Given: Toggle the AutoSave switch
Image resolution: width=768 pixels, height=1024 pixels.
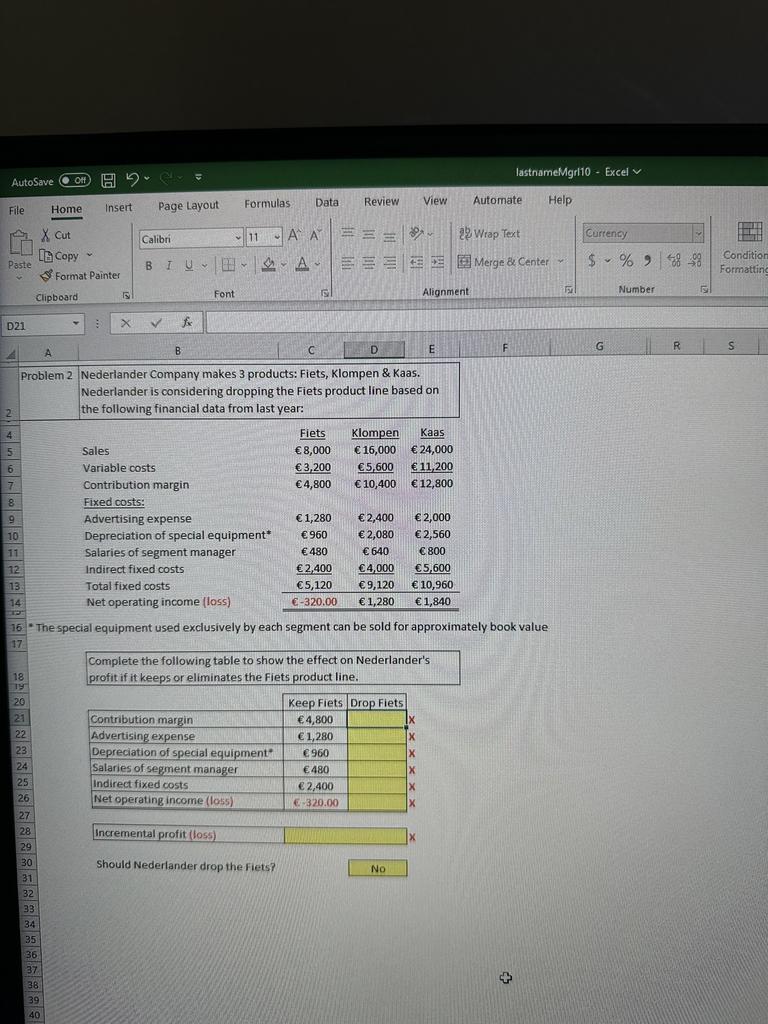Looking at the screenshot, I should pos(74,180).
